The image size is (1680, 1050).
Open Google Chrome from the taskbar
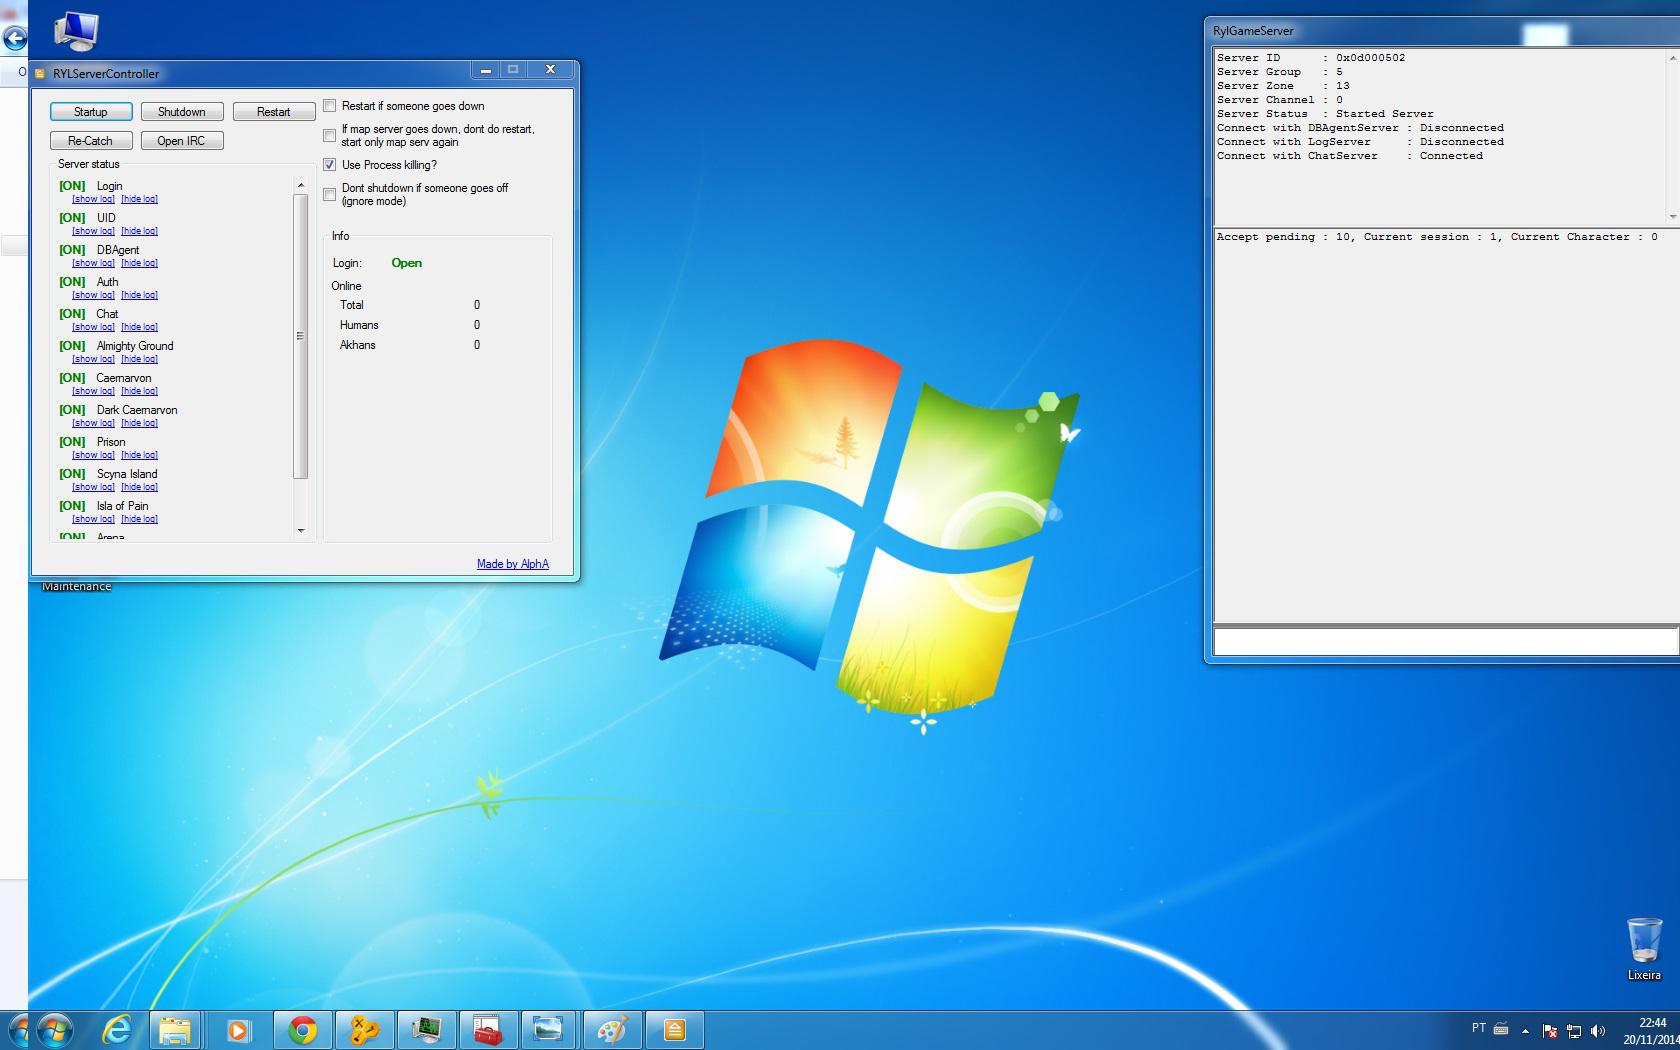[302, 1029]
